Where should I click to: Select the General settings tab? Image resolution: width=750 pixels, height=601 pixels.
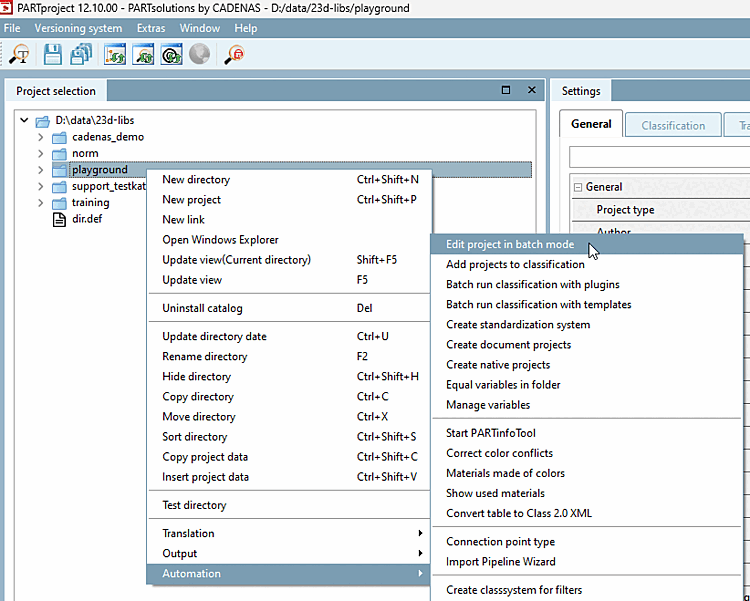click(x=591, y=124)
